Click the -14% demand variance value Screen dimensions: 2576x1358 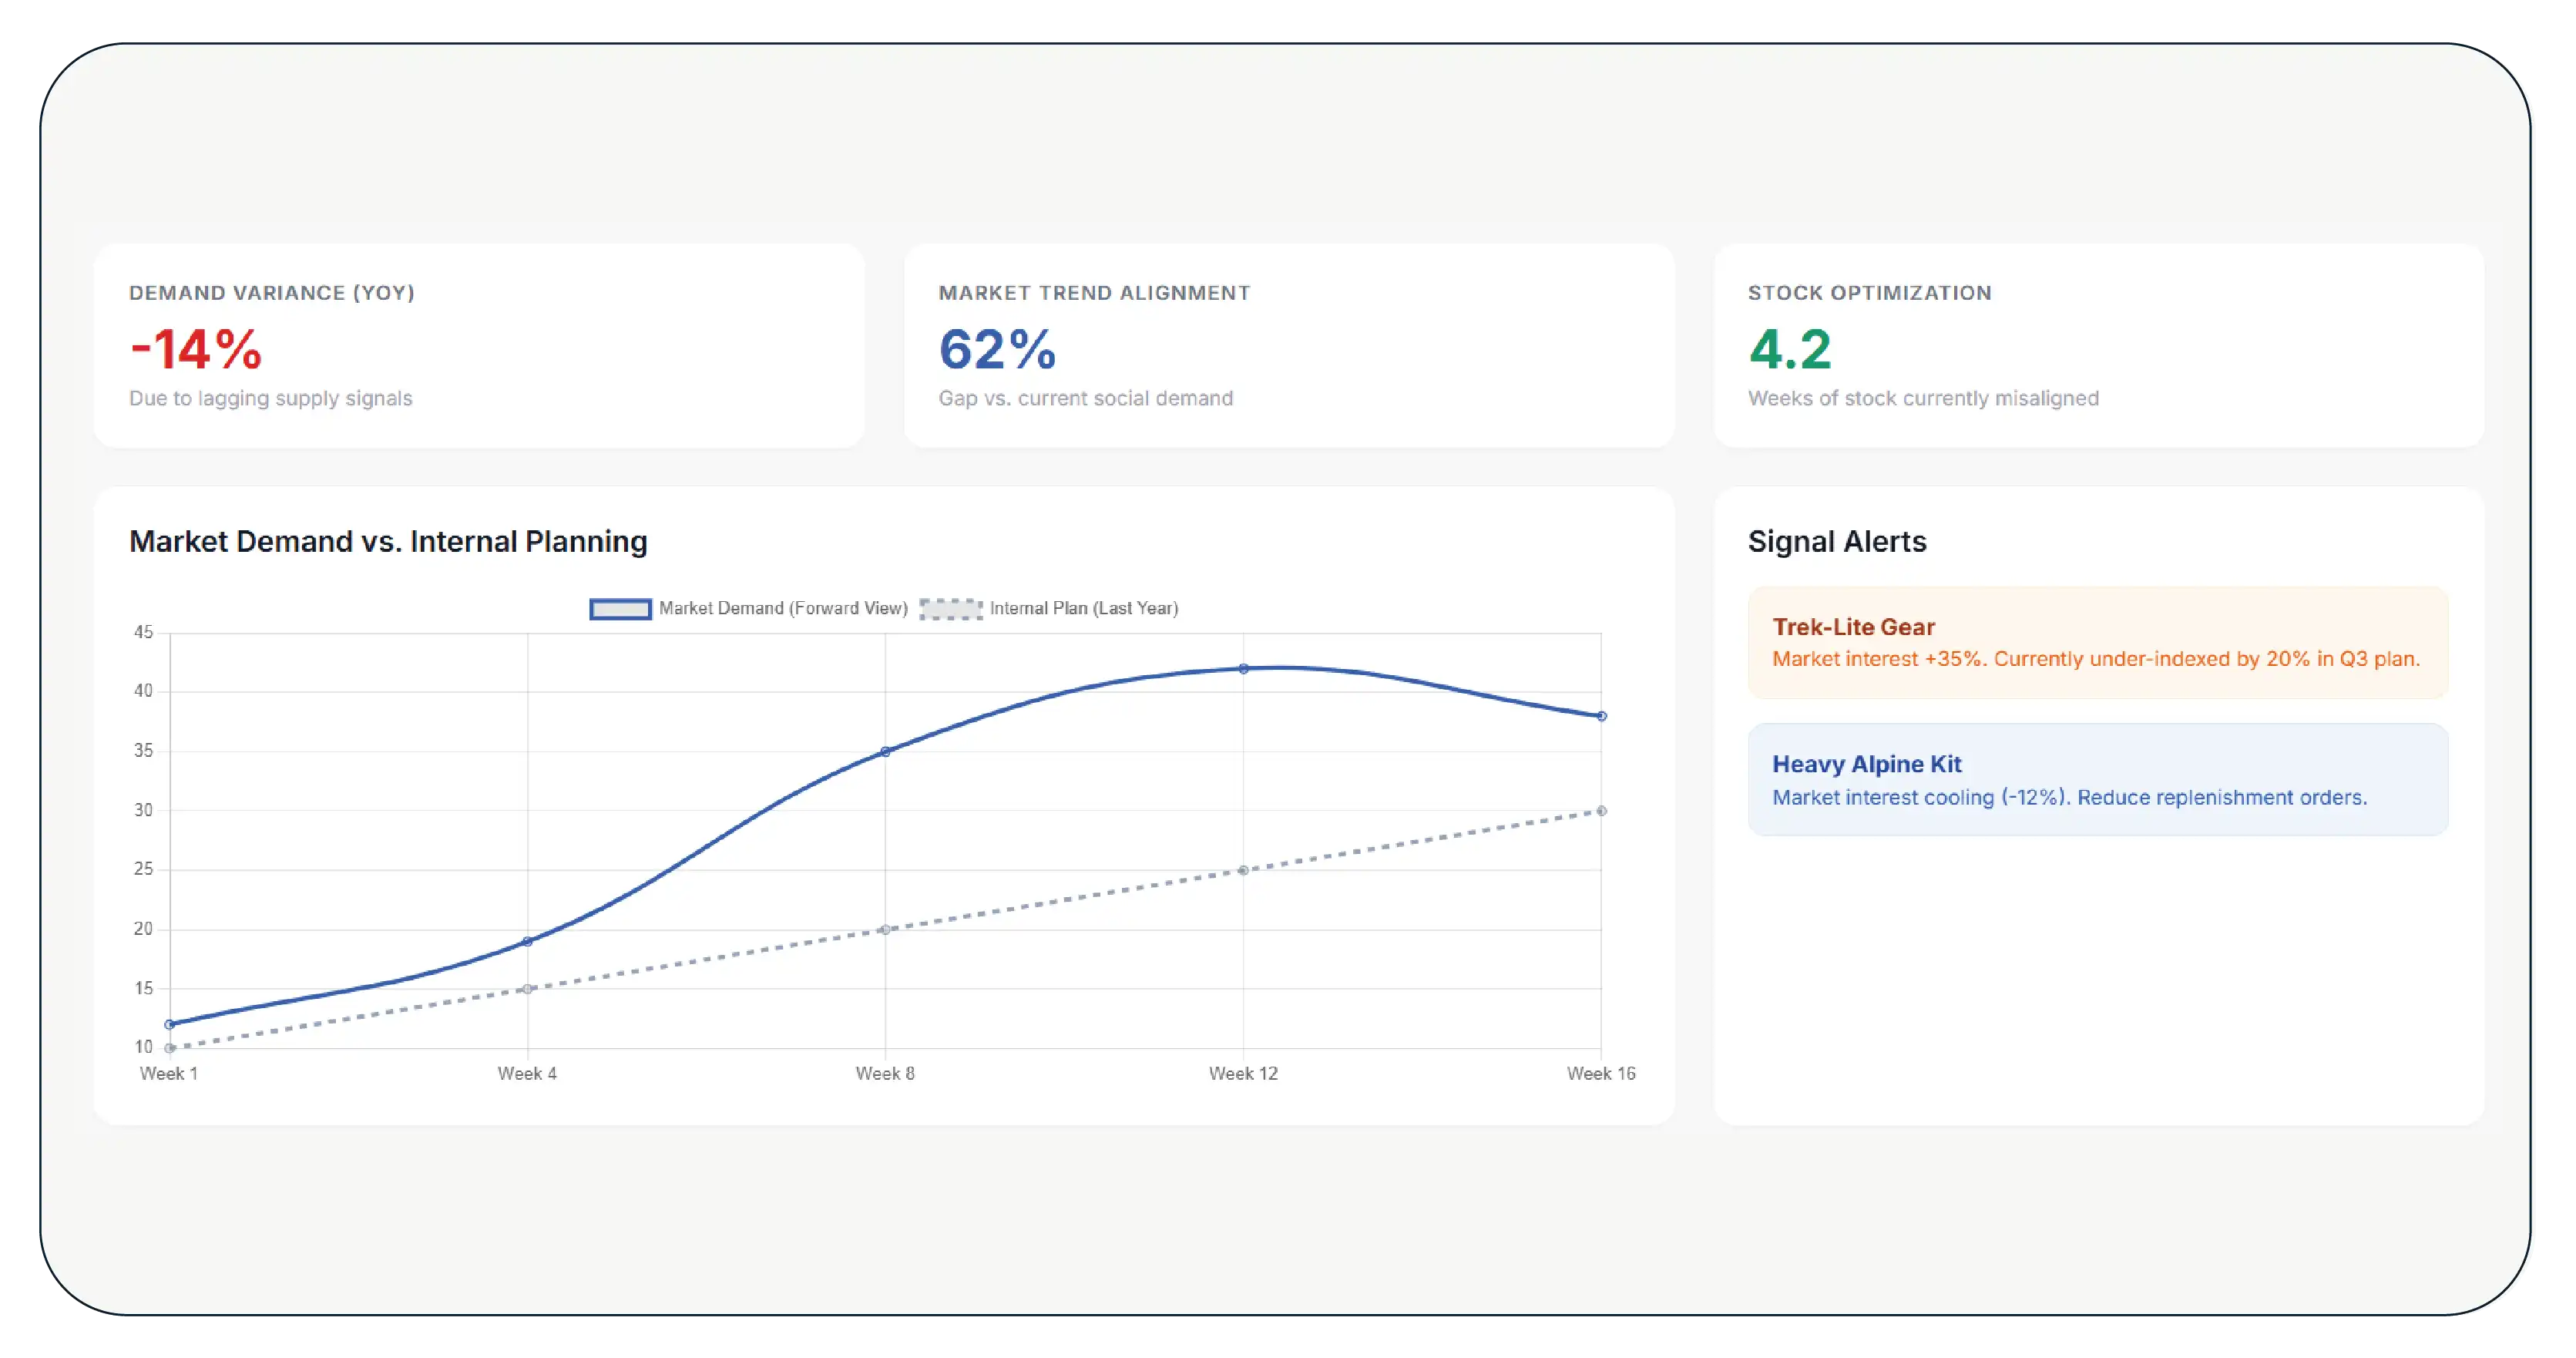point(196,349)
